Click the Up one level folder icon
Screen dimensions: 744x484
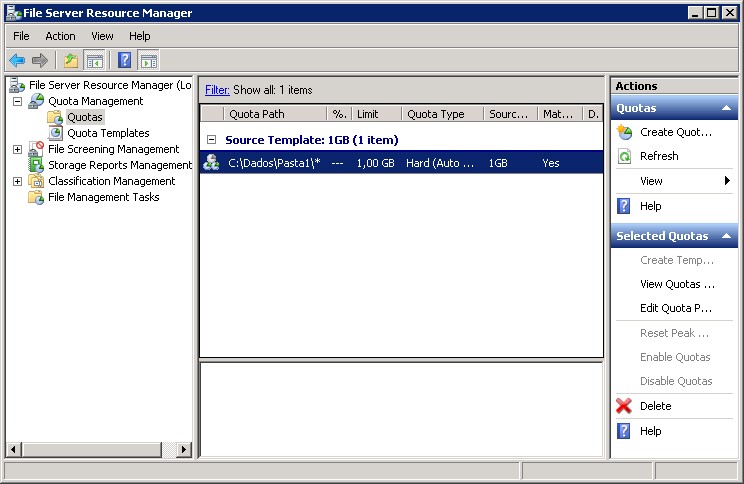pyautogui.click(x=70, y=61)
